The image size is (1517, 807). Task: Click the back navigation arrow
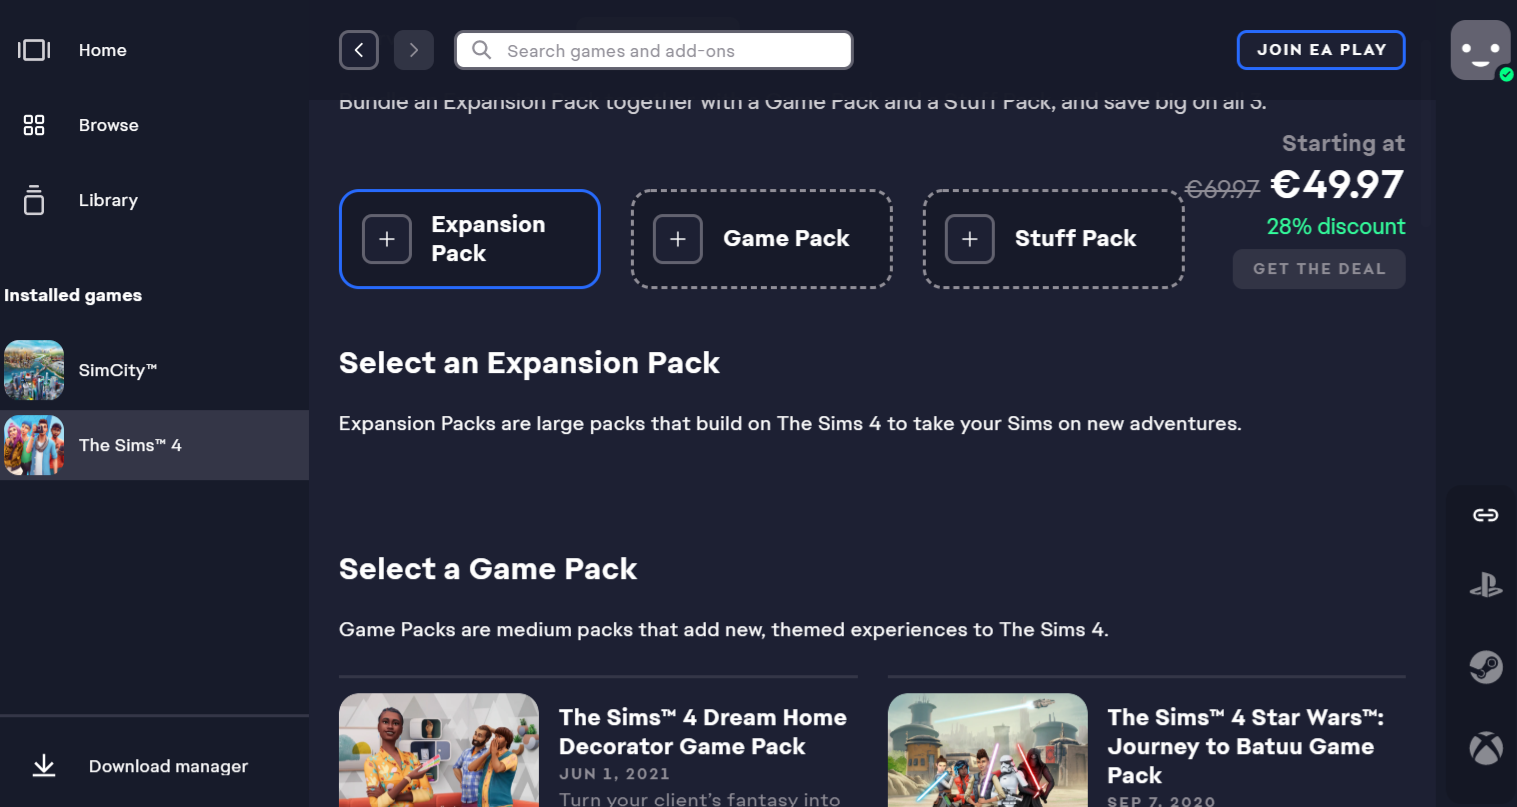[359, 50]
